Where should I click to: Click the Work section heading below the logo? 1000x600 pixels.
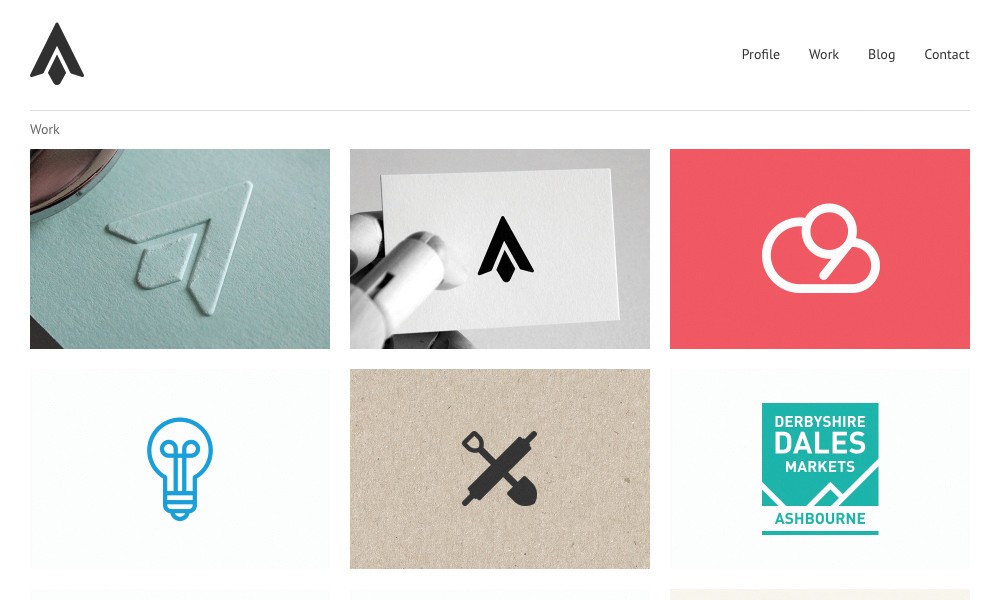click(x=45, y=129)
